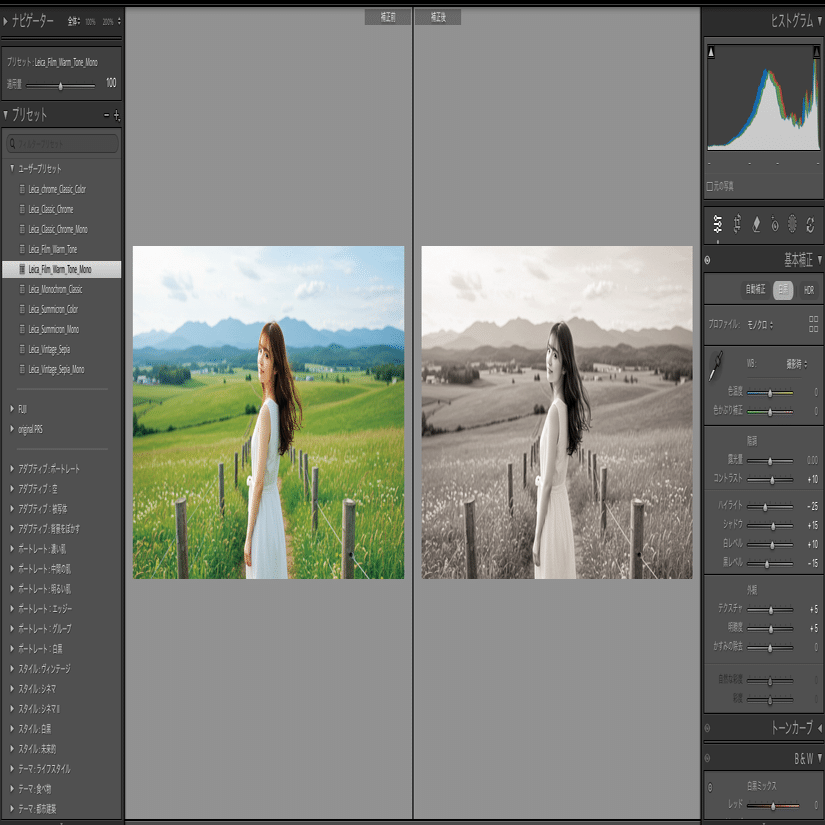Screen dimensions: 825x825
Task: Toggle the B&W panel on/off switch
Action: 708,758
